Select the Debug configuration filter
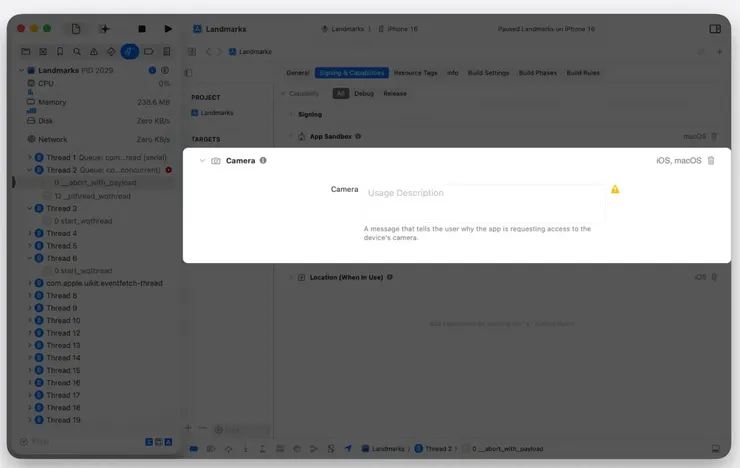Image resolution: width=740 pixels, height=468 pixels. point(364,93)
